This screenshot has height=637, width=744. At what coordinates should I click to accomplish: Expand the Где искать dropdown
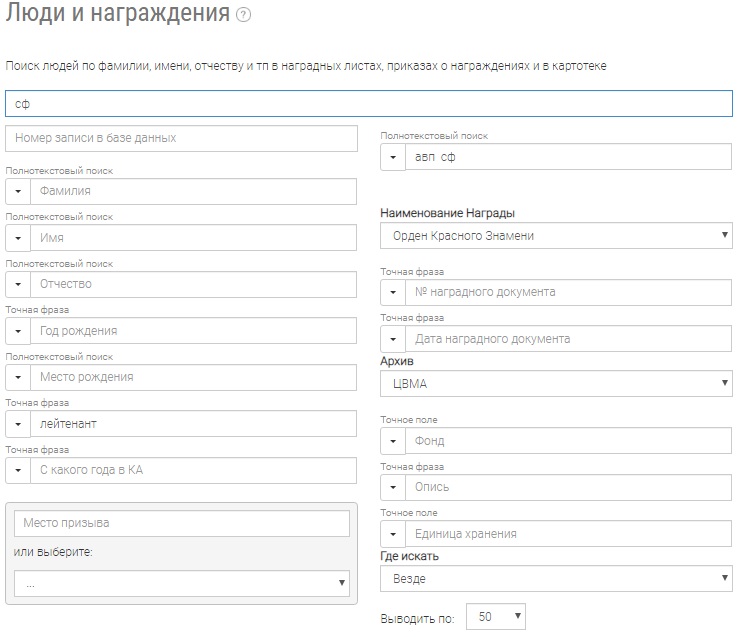(x=556, y=578)
